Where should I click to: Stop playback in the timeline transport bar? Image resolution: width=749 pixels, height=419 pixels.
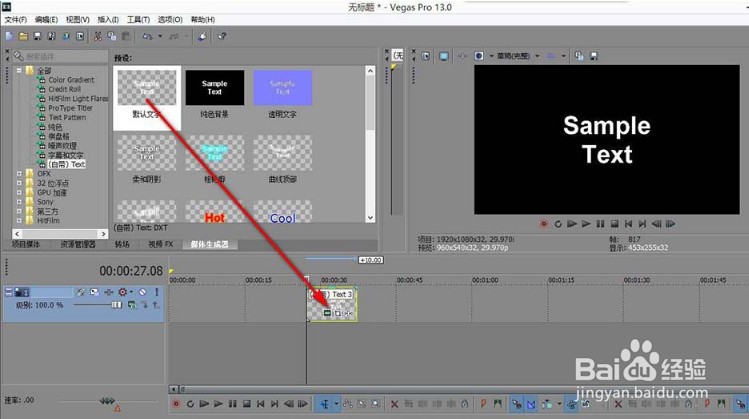(246, 404)
